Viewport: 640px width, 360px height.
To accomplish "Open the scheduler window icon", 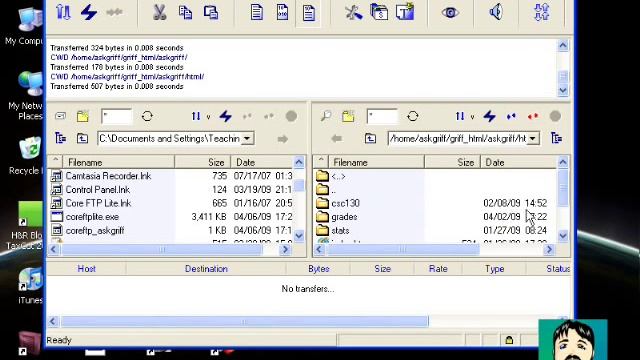I will [379, 12].
